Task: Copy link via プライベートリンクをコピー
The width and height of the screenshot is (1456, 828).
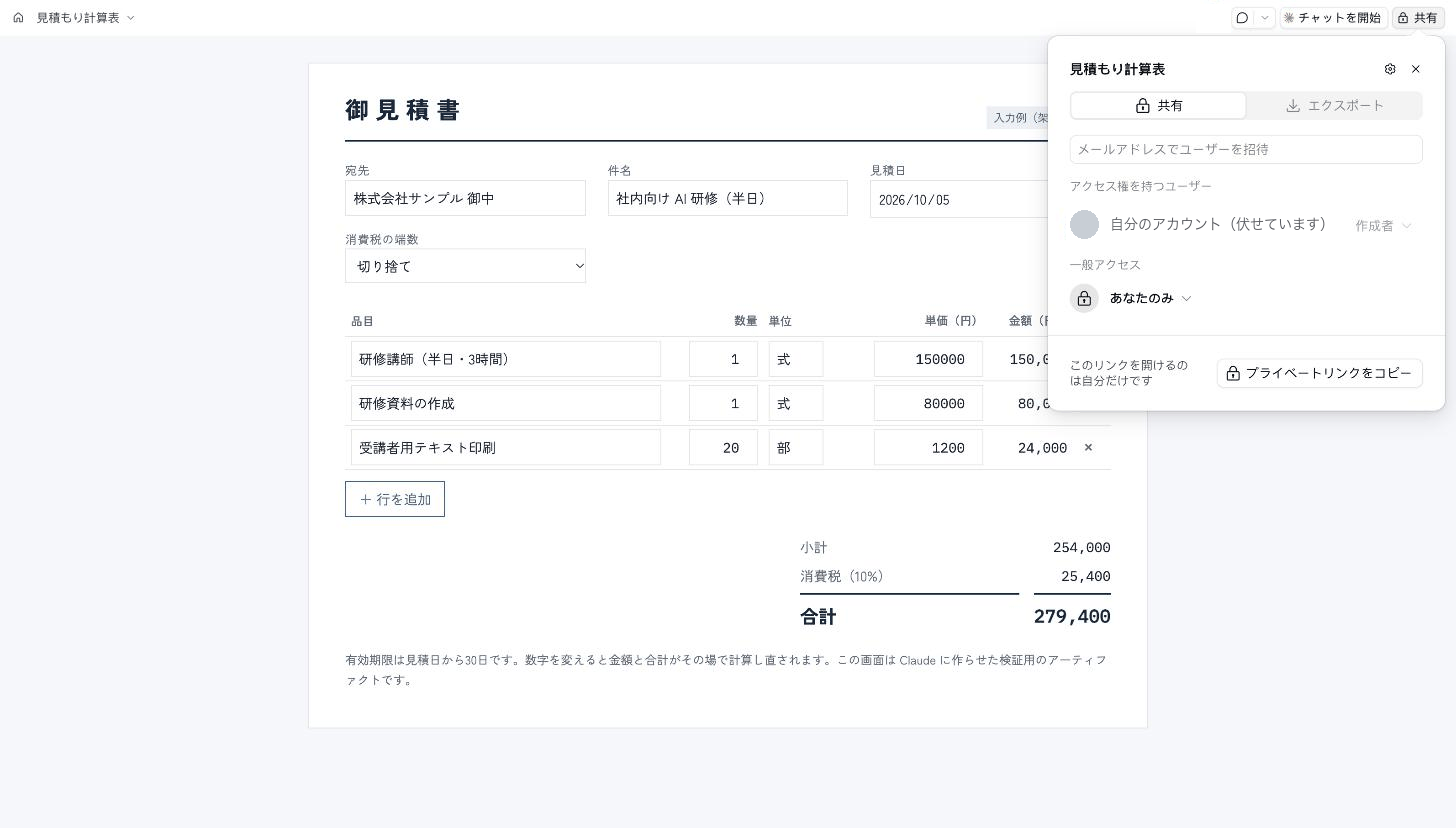Action: [x=1320, y=373]
